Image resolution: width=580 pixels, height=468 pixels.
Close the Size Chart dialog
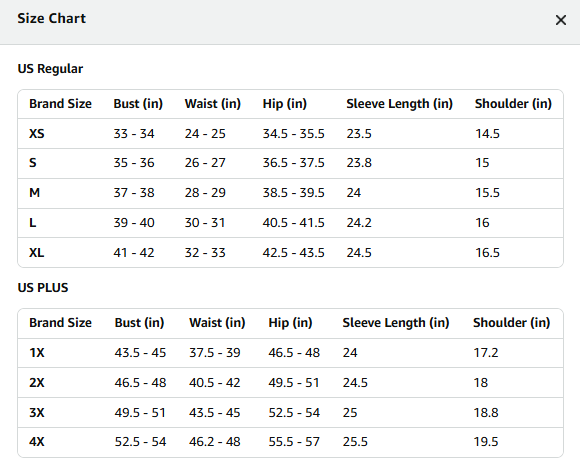(x=561, y=20)
